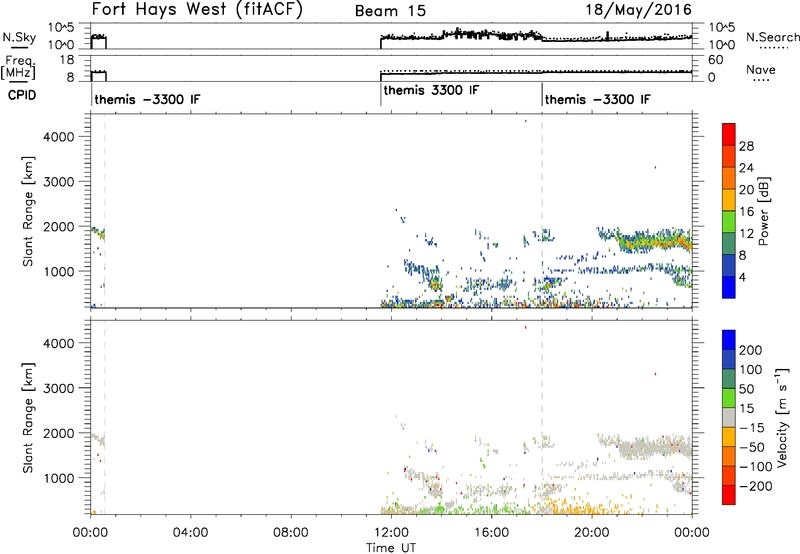This screenshot has height=554, width=800.
Task: Click the strong power echo band near 2000 km after 21:00
Action: [x=653, y=240]
